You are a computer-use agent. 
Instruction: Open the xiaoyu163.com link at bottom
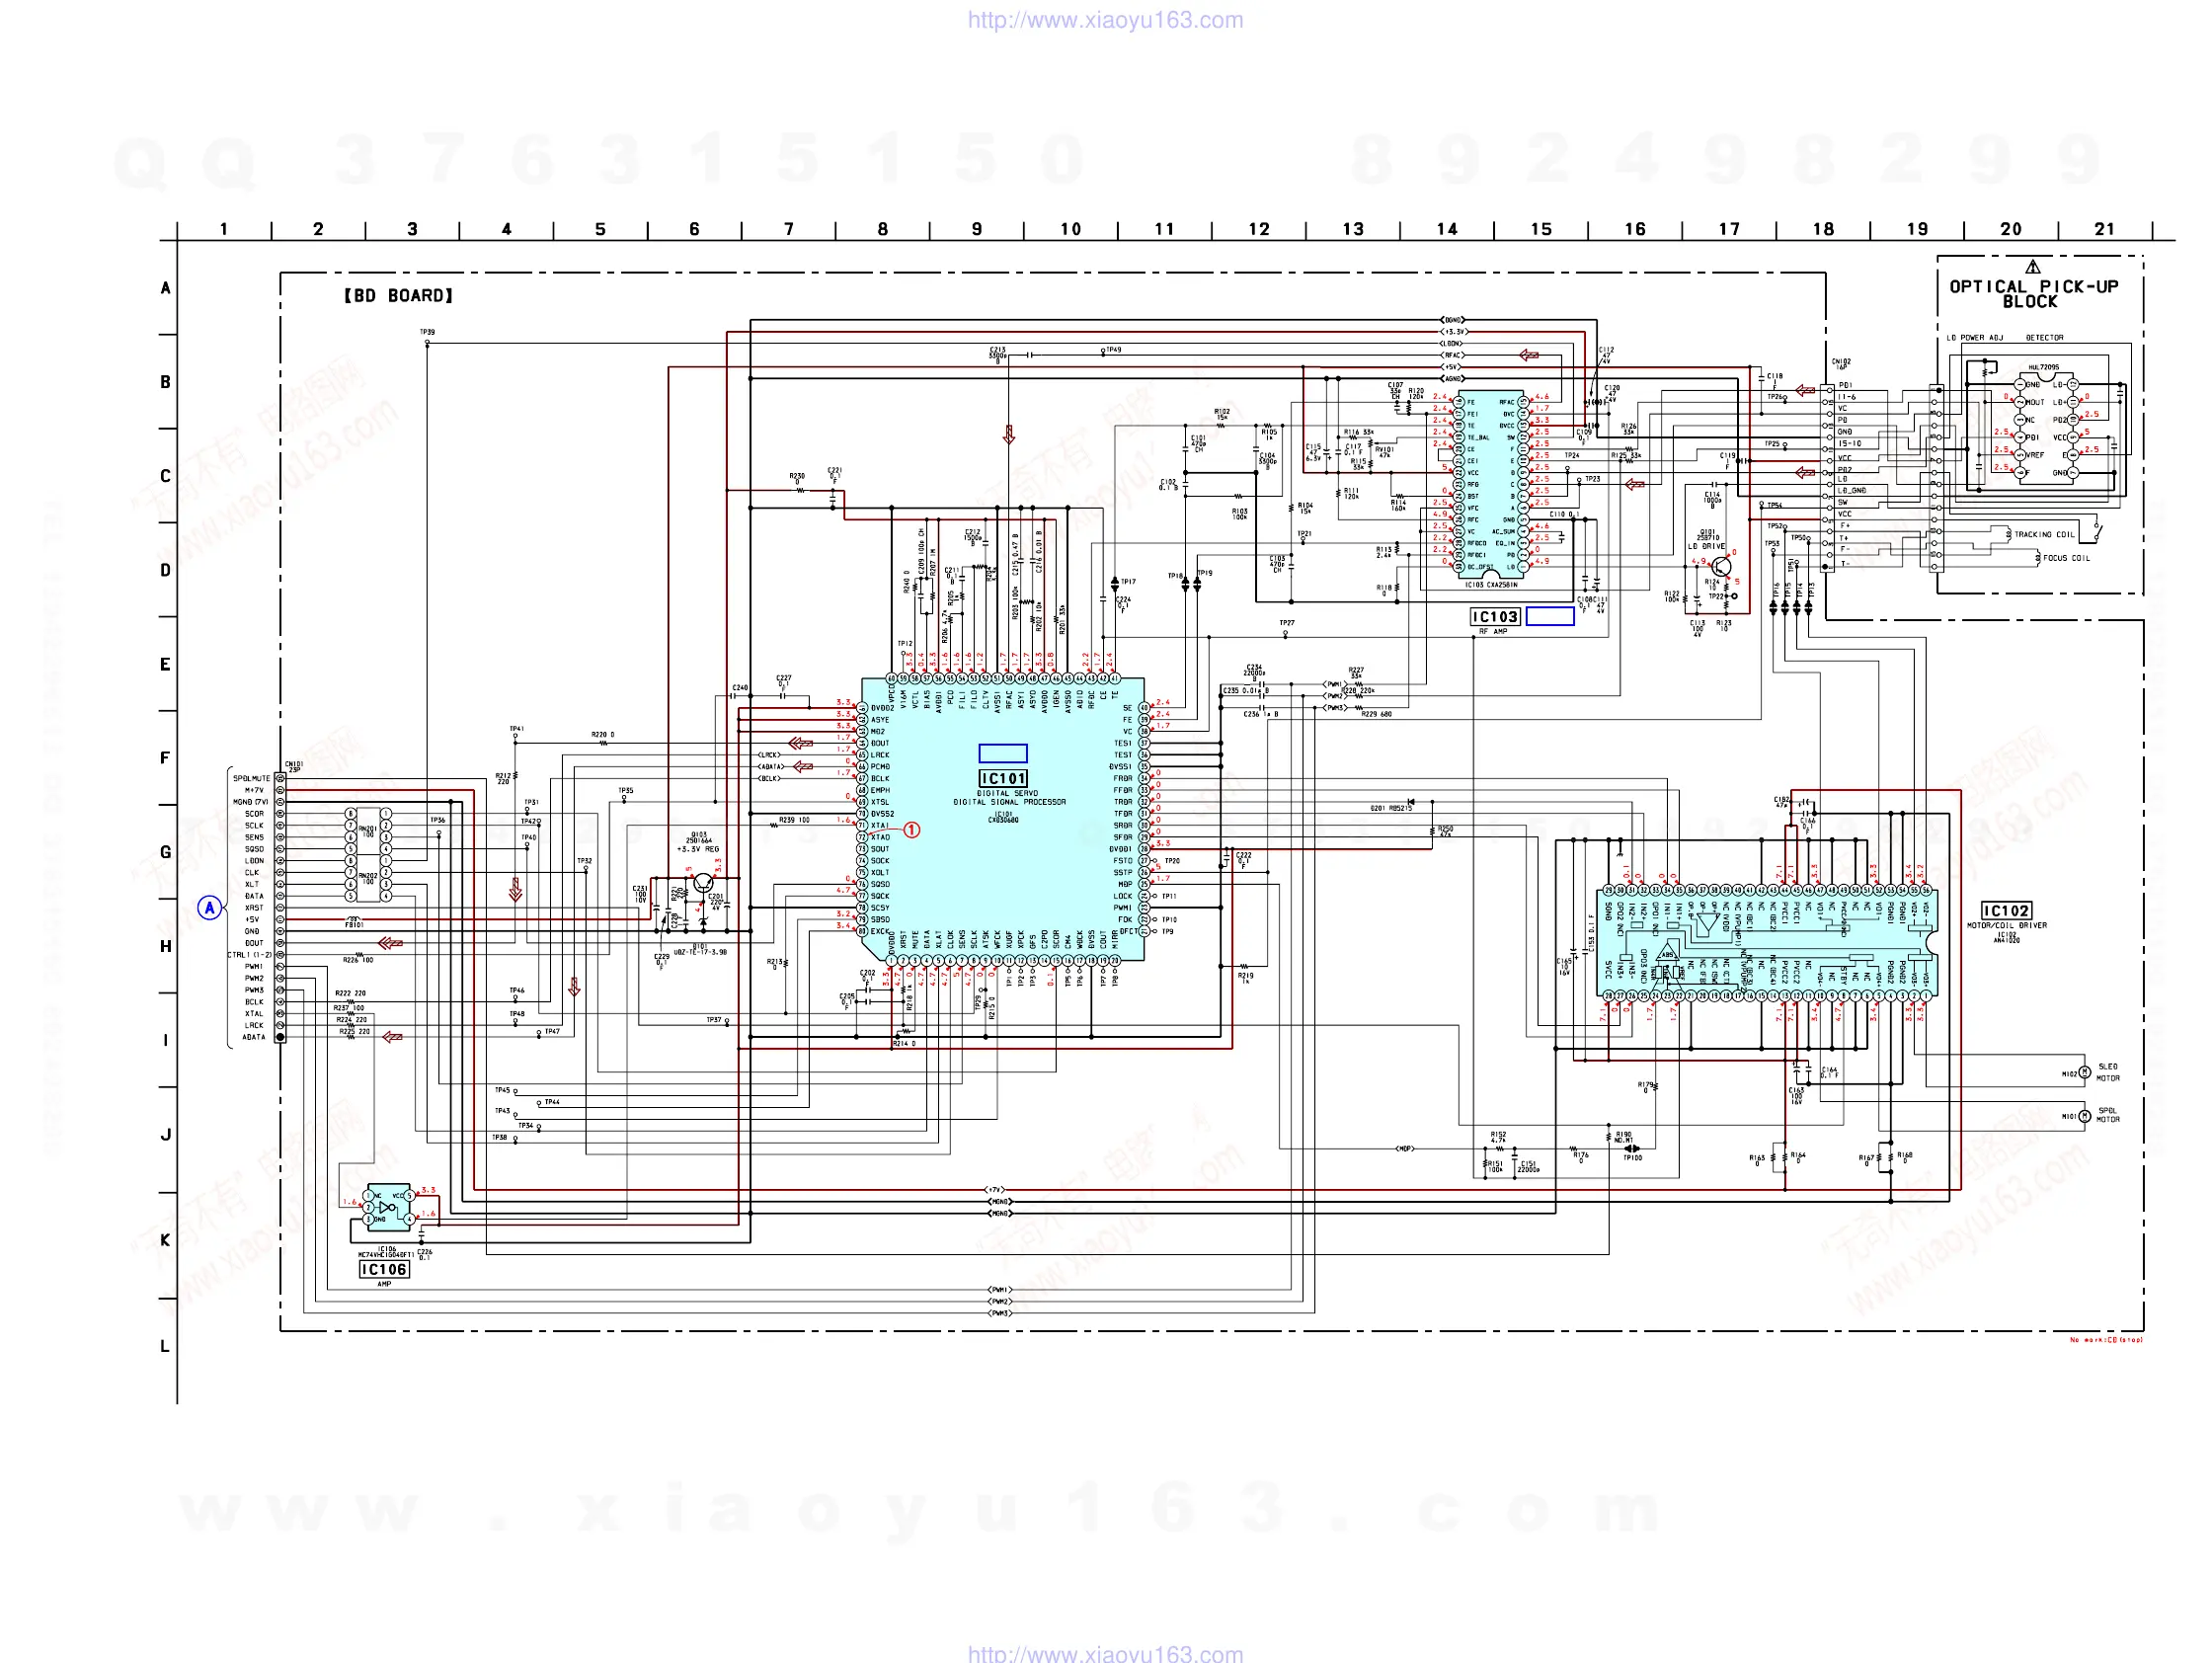click(1105, 1653)
